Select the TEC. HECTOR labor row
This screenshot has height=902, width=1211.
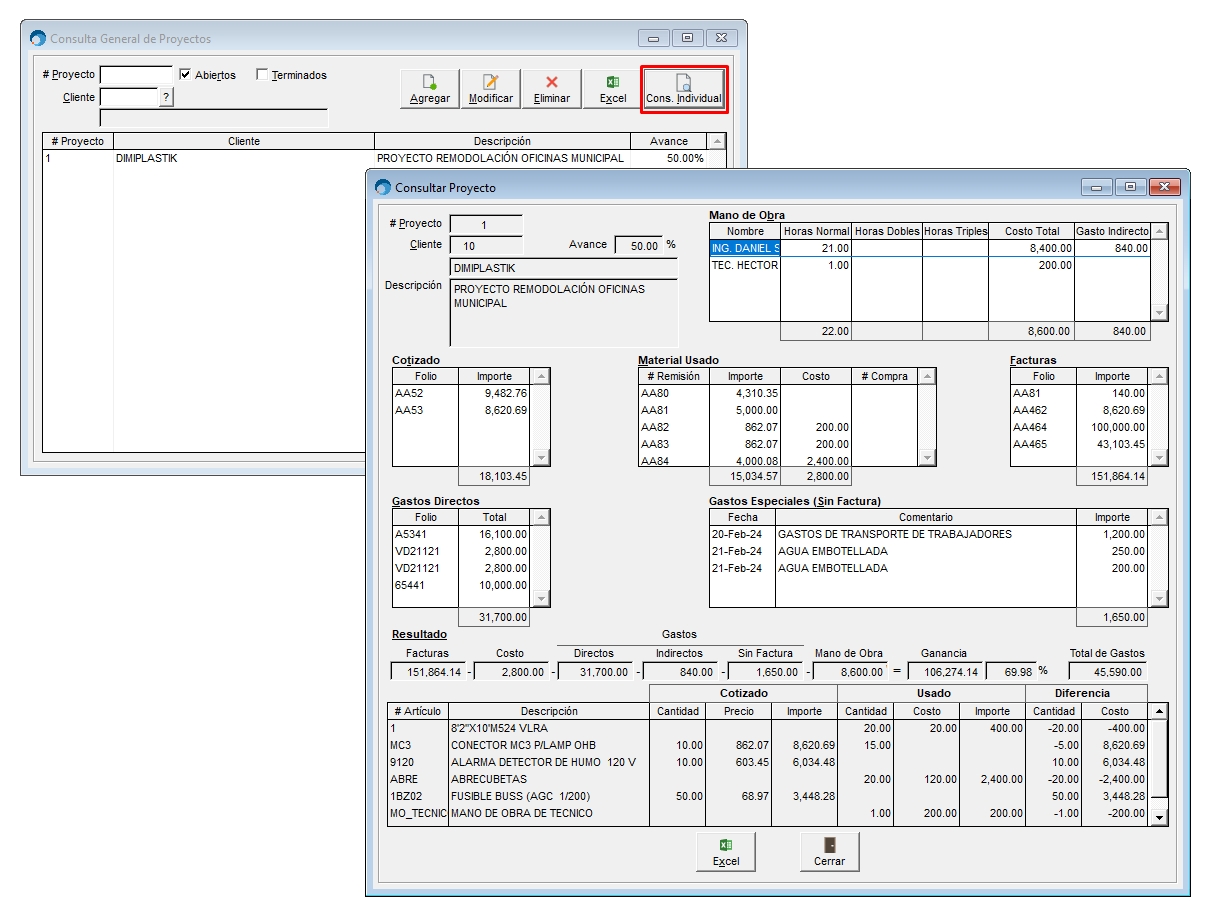(x=744, y=266)
